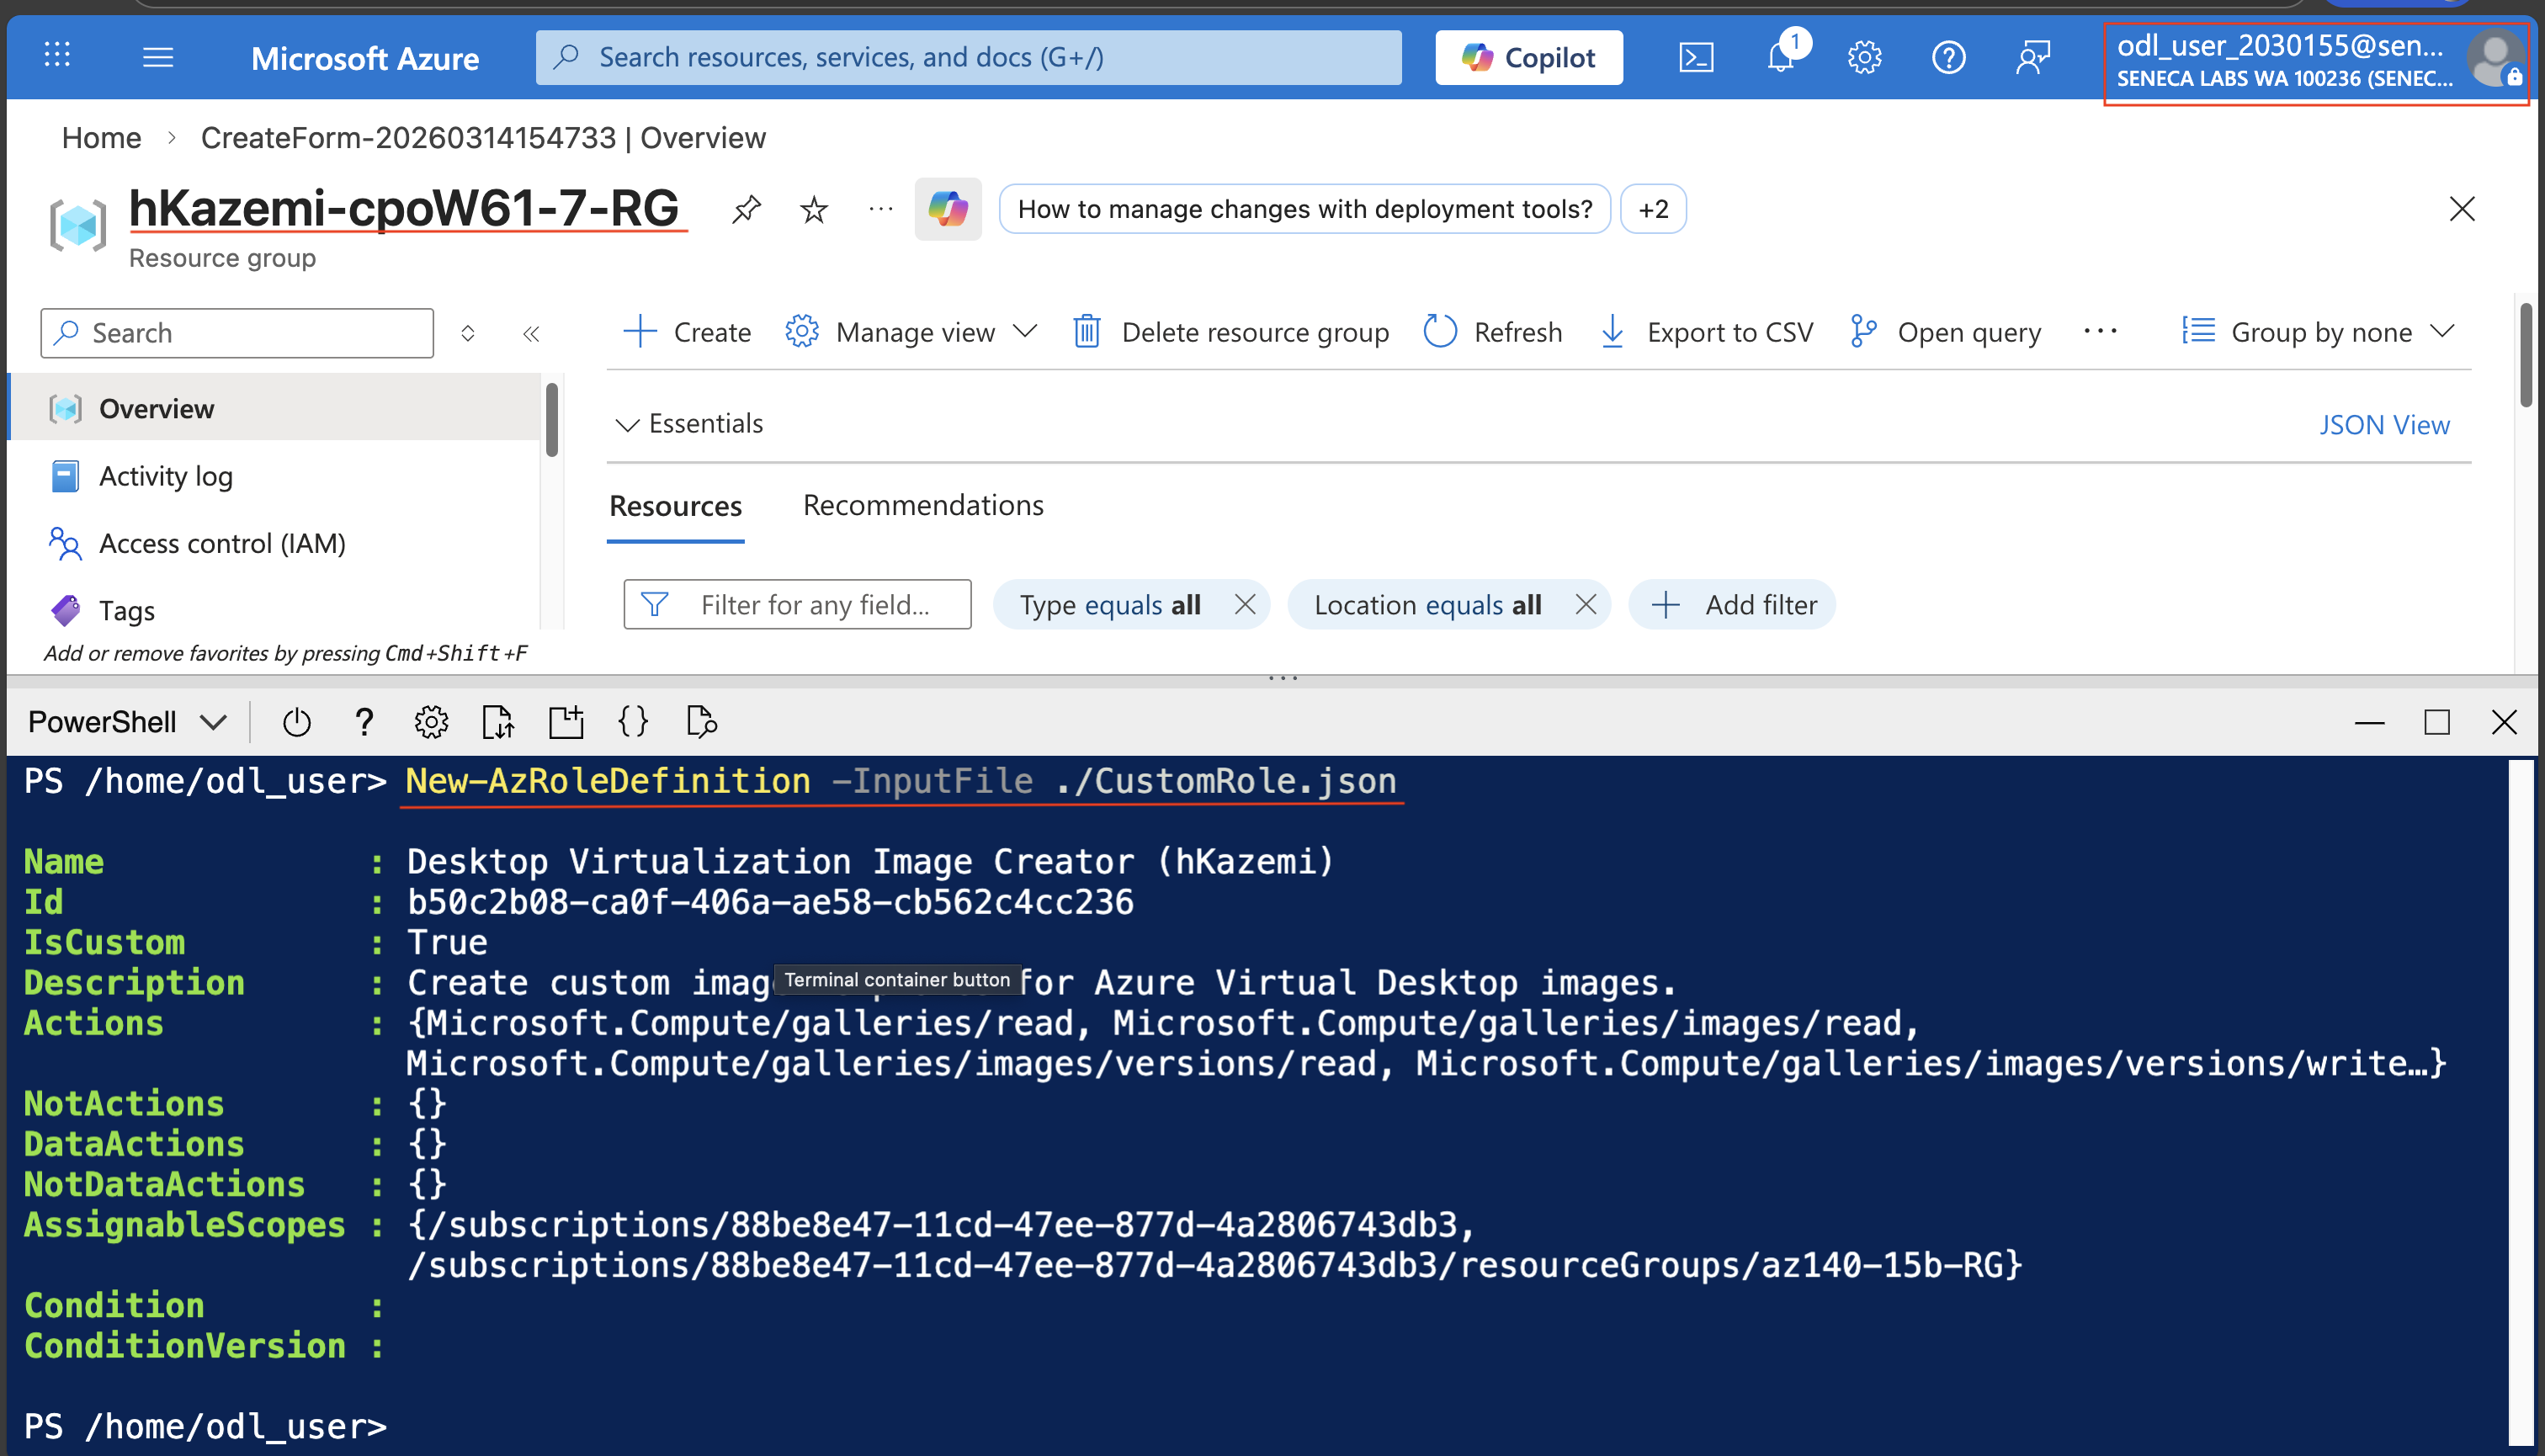Click the Delete resource group trash icon
This screenshot has height=1456, width=2545.
click(x=1087, y=331)
